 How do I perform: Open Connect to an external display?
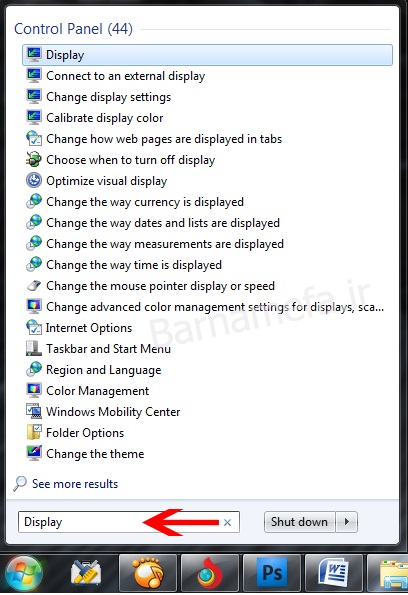click(125, 76)
